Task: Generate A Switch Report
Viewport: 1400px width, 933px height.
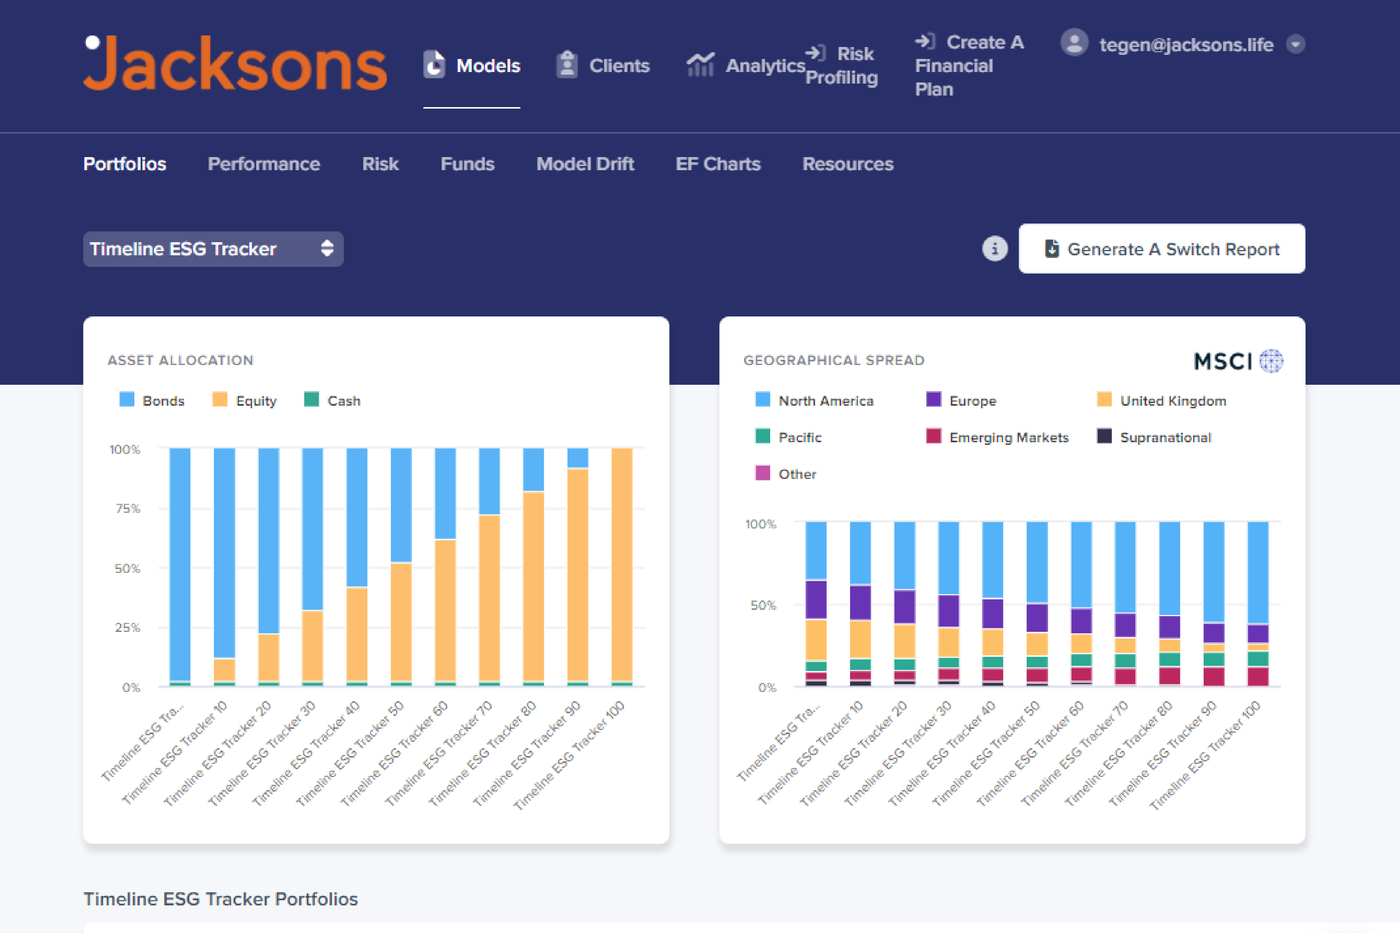Action: pyautogui.click(x=1162, y=249)
